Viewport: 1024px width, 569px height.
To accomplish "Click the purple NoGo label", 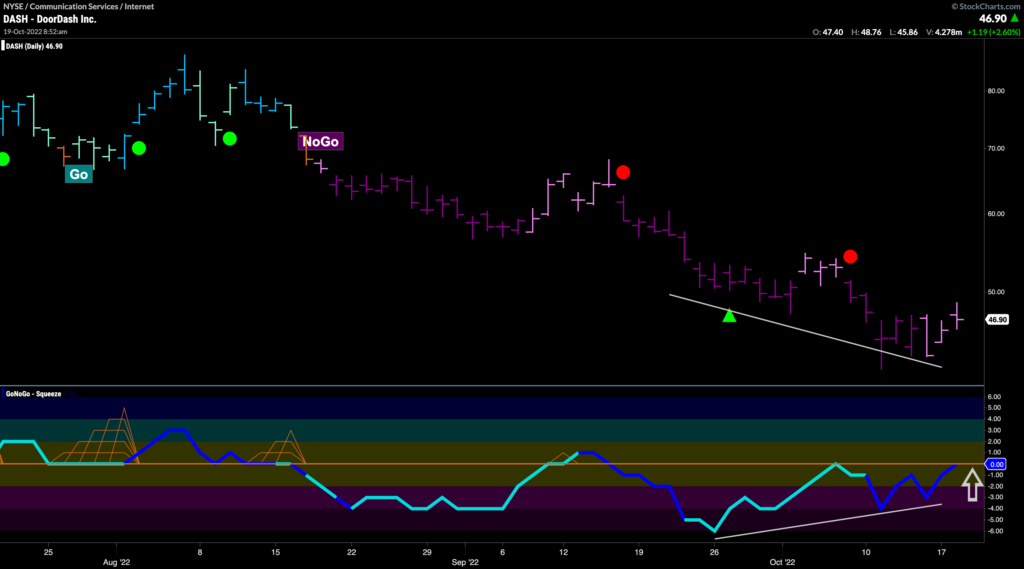I will (x=321, y=142).
